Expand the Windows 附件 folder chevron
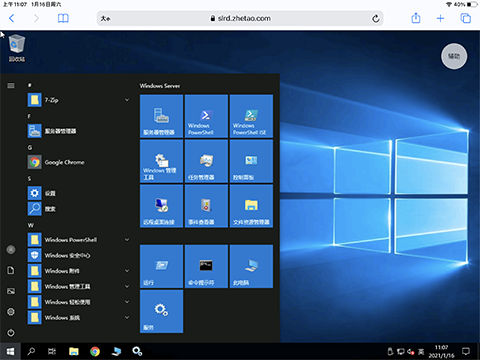The height and width of the screenshot is (360, 480). click(127, 271)
